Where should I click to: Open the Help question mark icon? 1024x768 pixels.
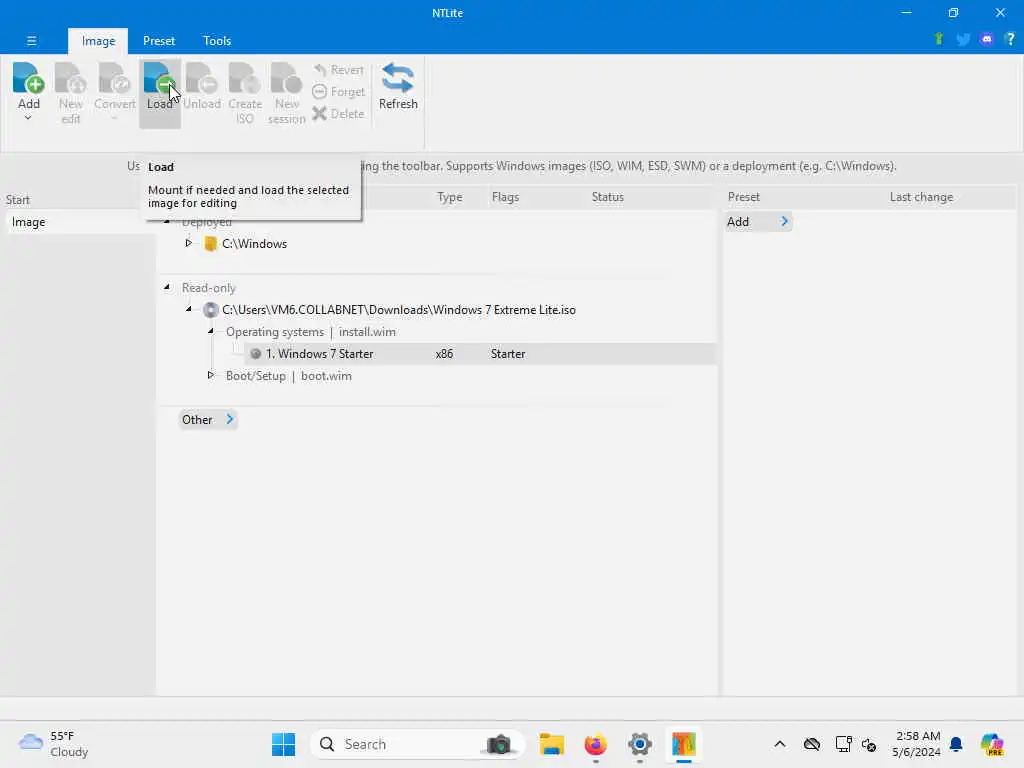[1010, 39]
